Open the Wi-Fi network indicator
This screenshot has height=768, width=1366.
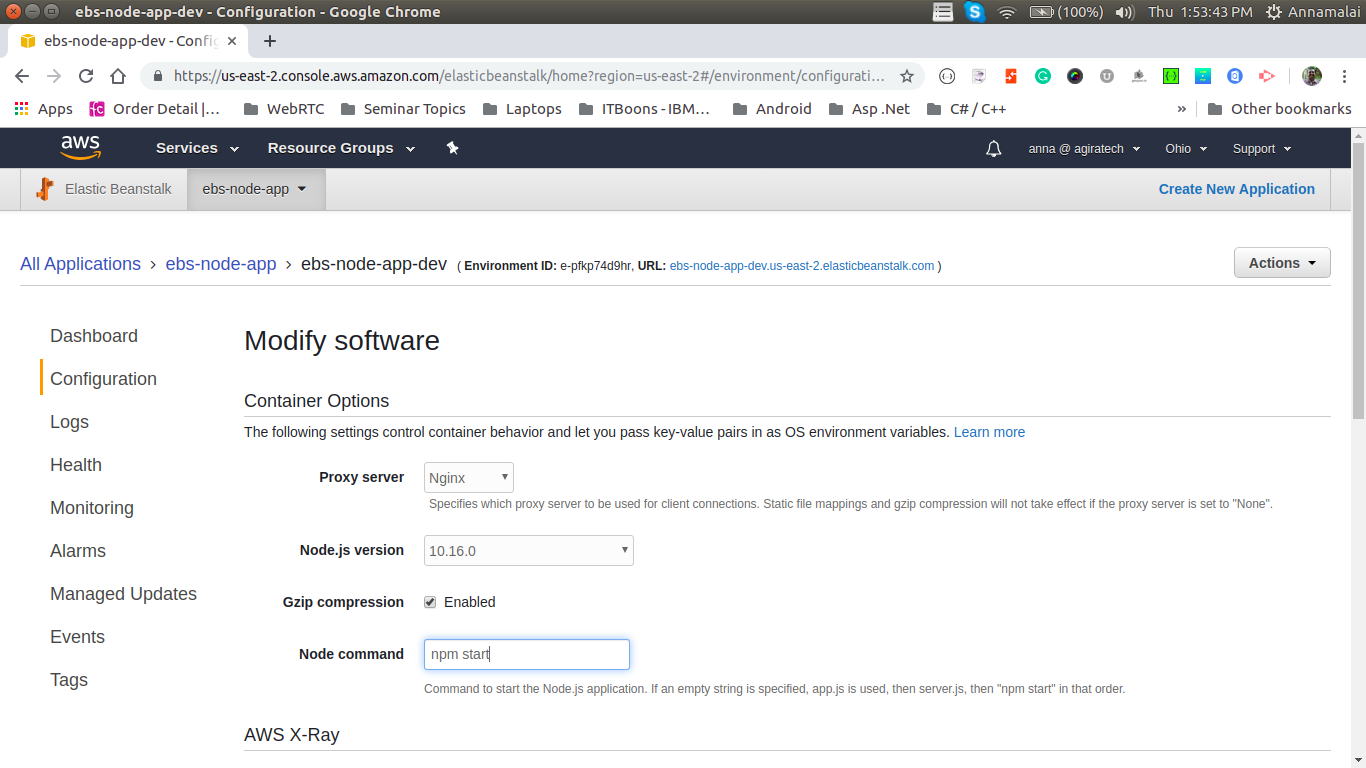click(x=1007, y=12)
